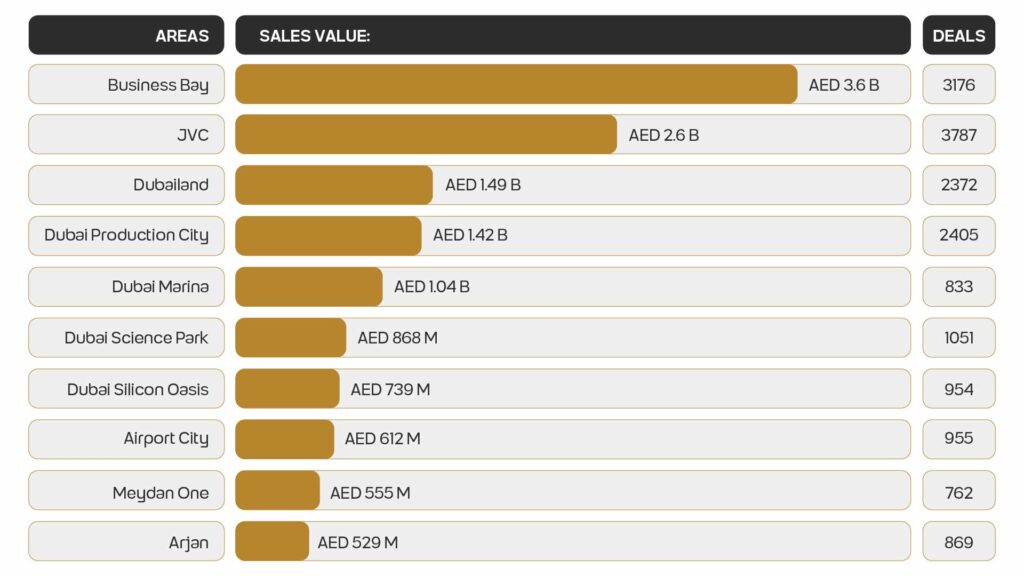Choose the Dubai Production City label
Image resolution: width=1024 pixels, height=576 pixels.
click(x=126, y=235)
